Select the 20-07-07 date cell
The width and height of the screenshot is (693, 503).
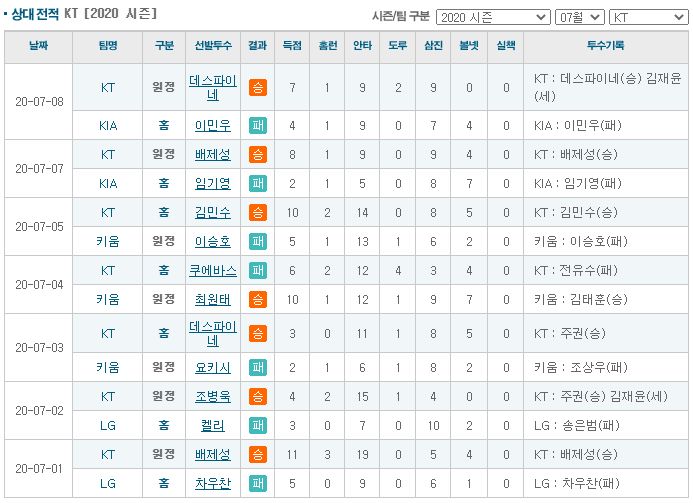tap(39, 168)
